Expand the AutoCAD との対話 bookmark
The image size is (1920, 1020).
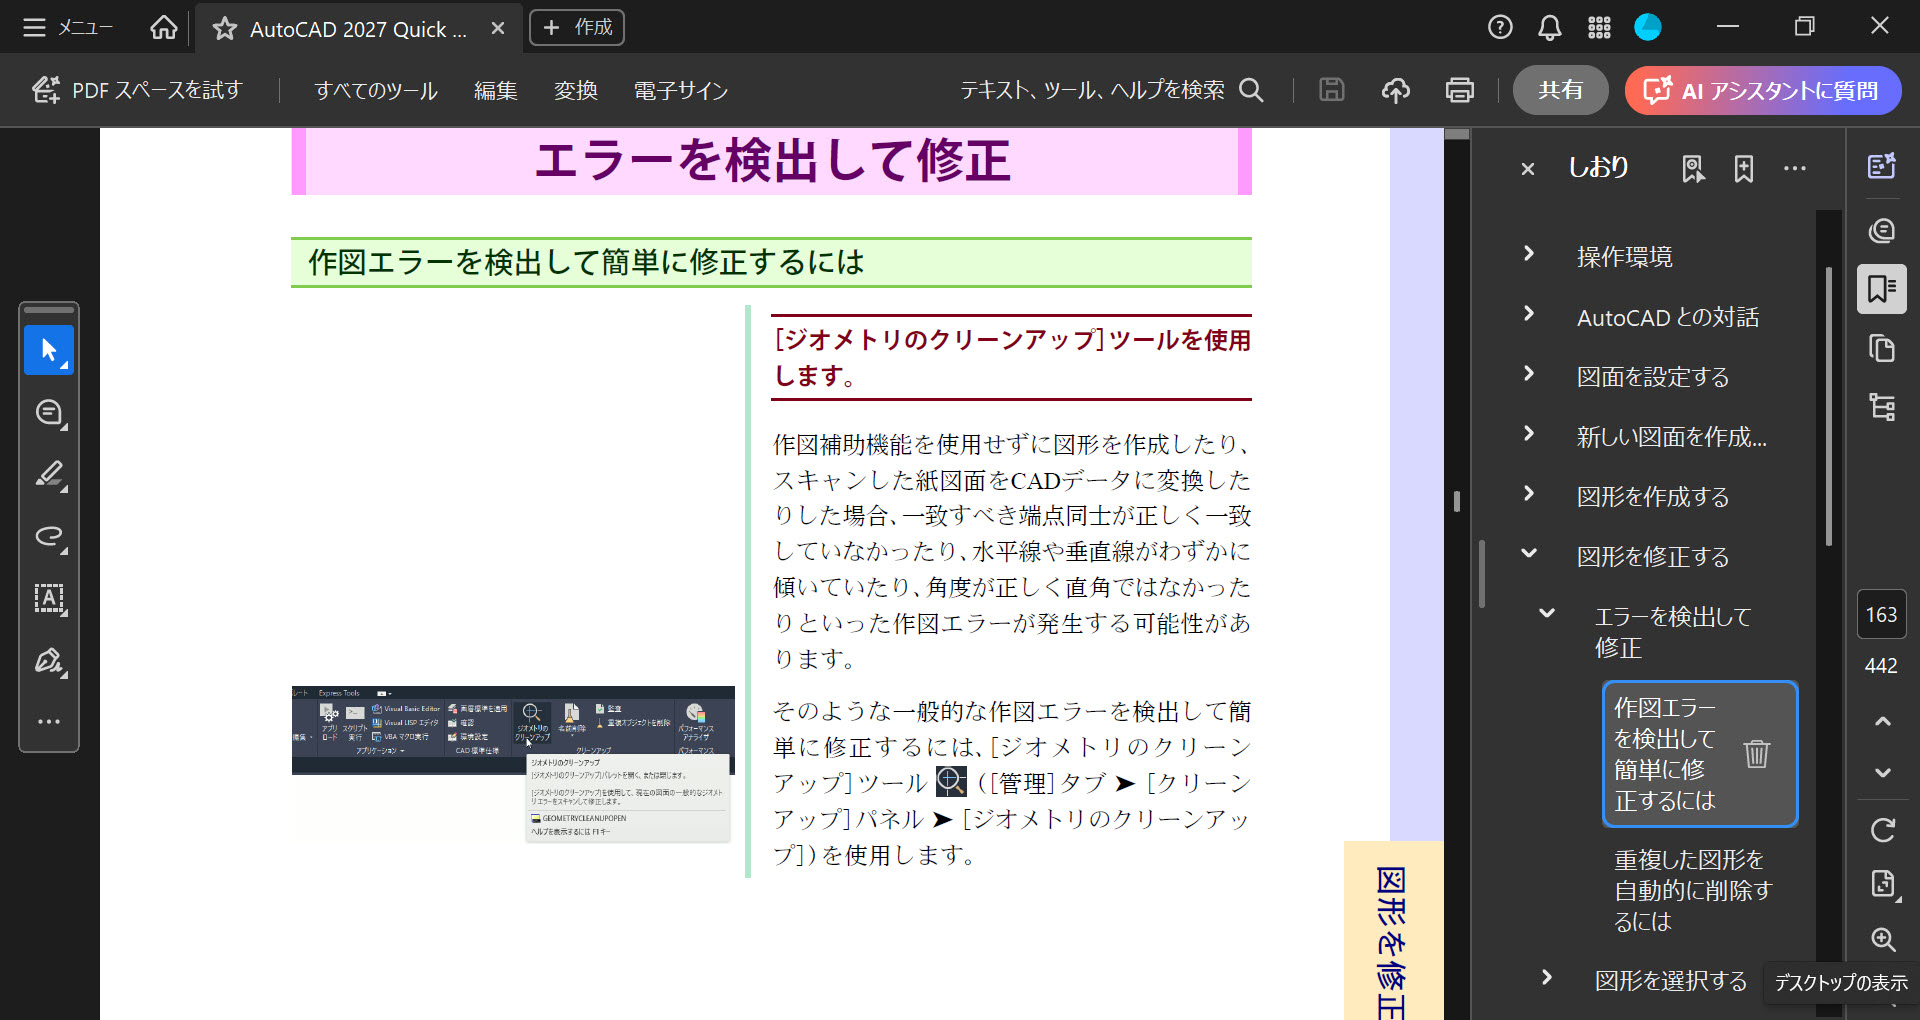tap(1528, 314)
